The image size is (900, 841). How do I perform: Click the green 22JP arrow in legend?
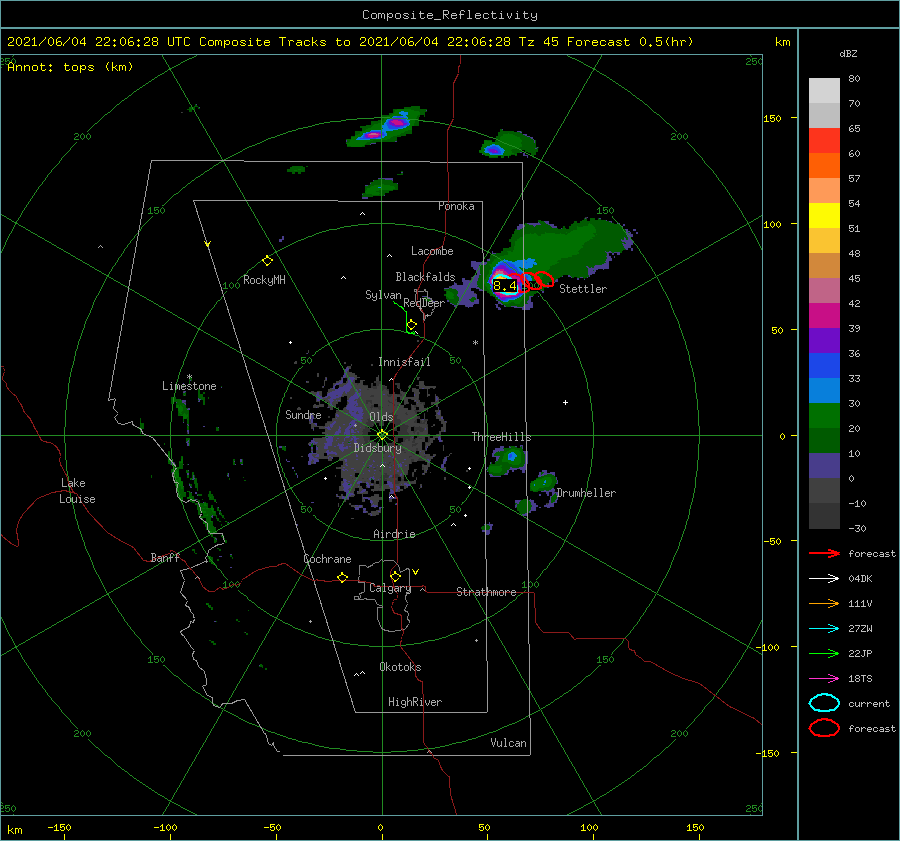824,653
